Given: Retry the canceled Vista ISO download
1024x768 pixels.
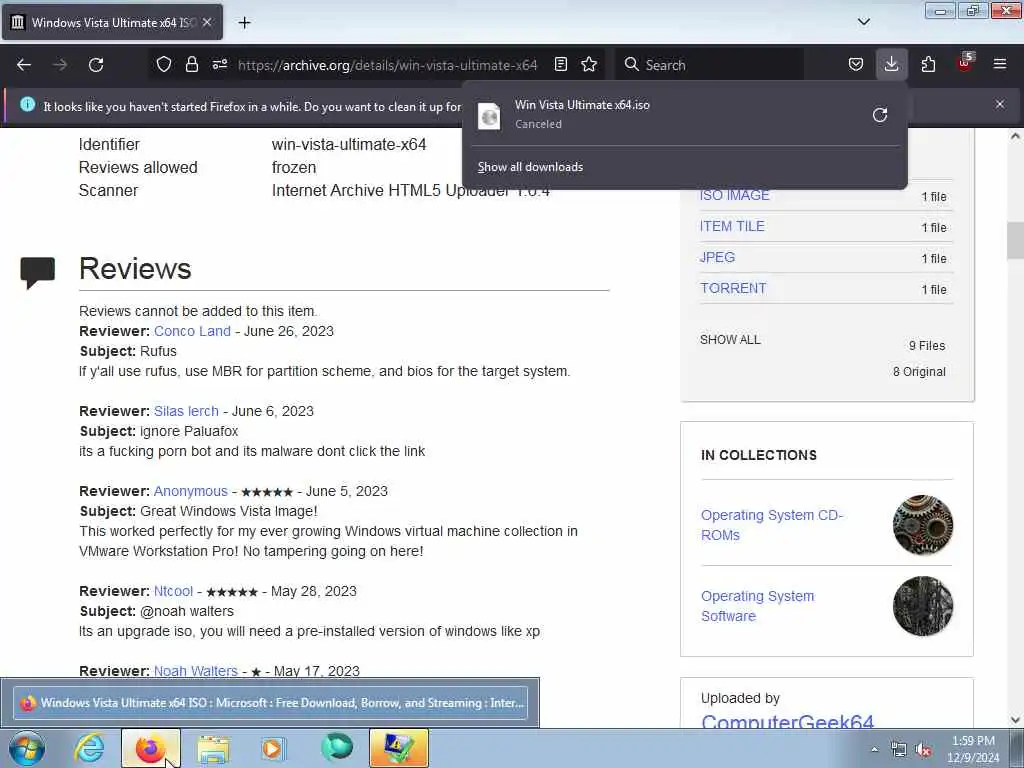Looking at the screenshot, I should pyautogui.click(x=880, y=115).
